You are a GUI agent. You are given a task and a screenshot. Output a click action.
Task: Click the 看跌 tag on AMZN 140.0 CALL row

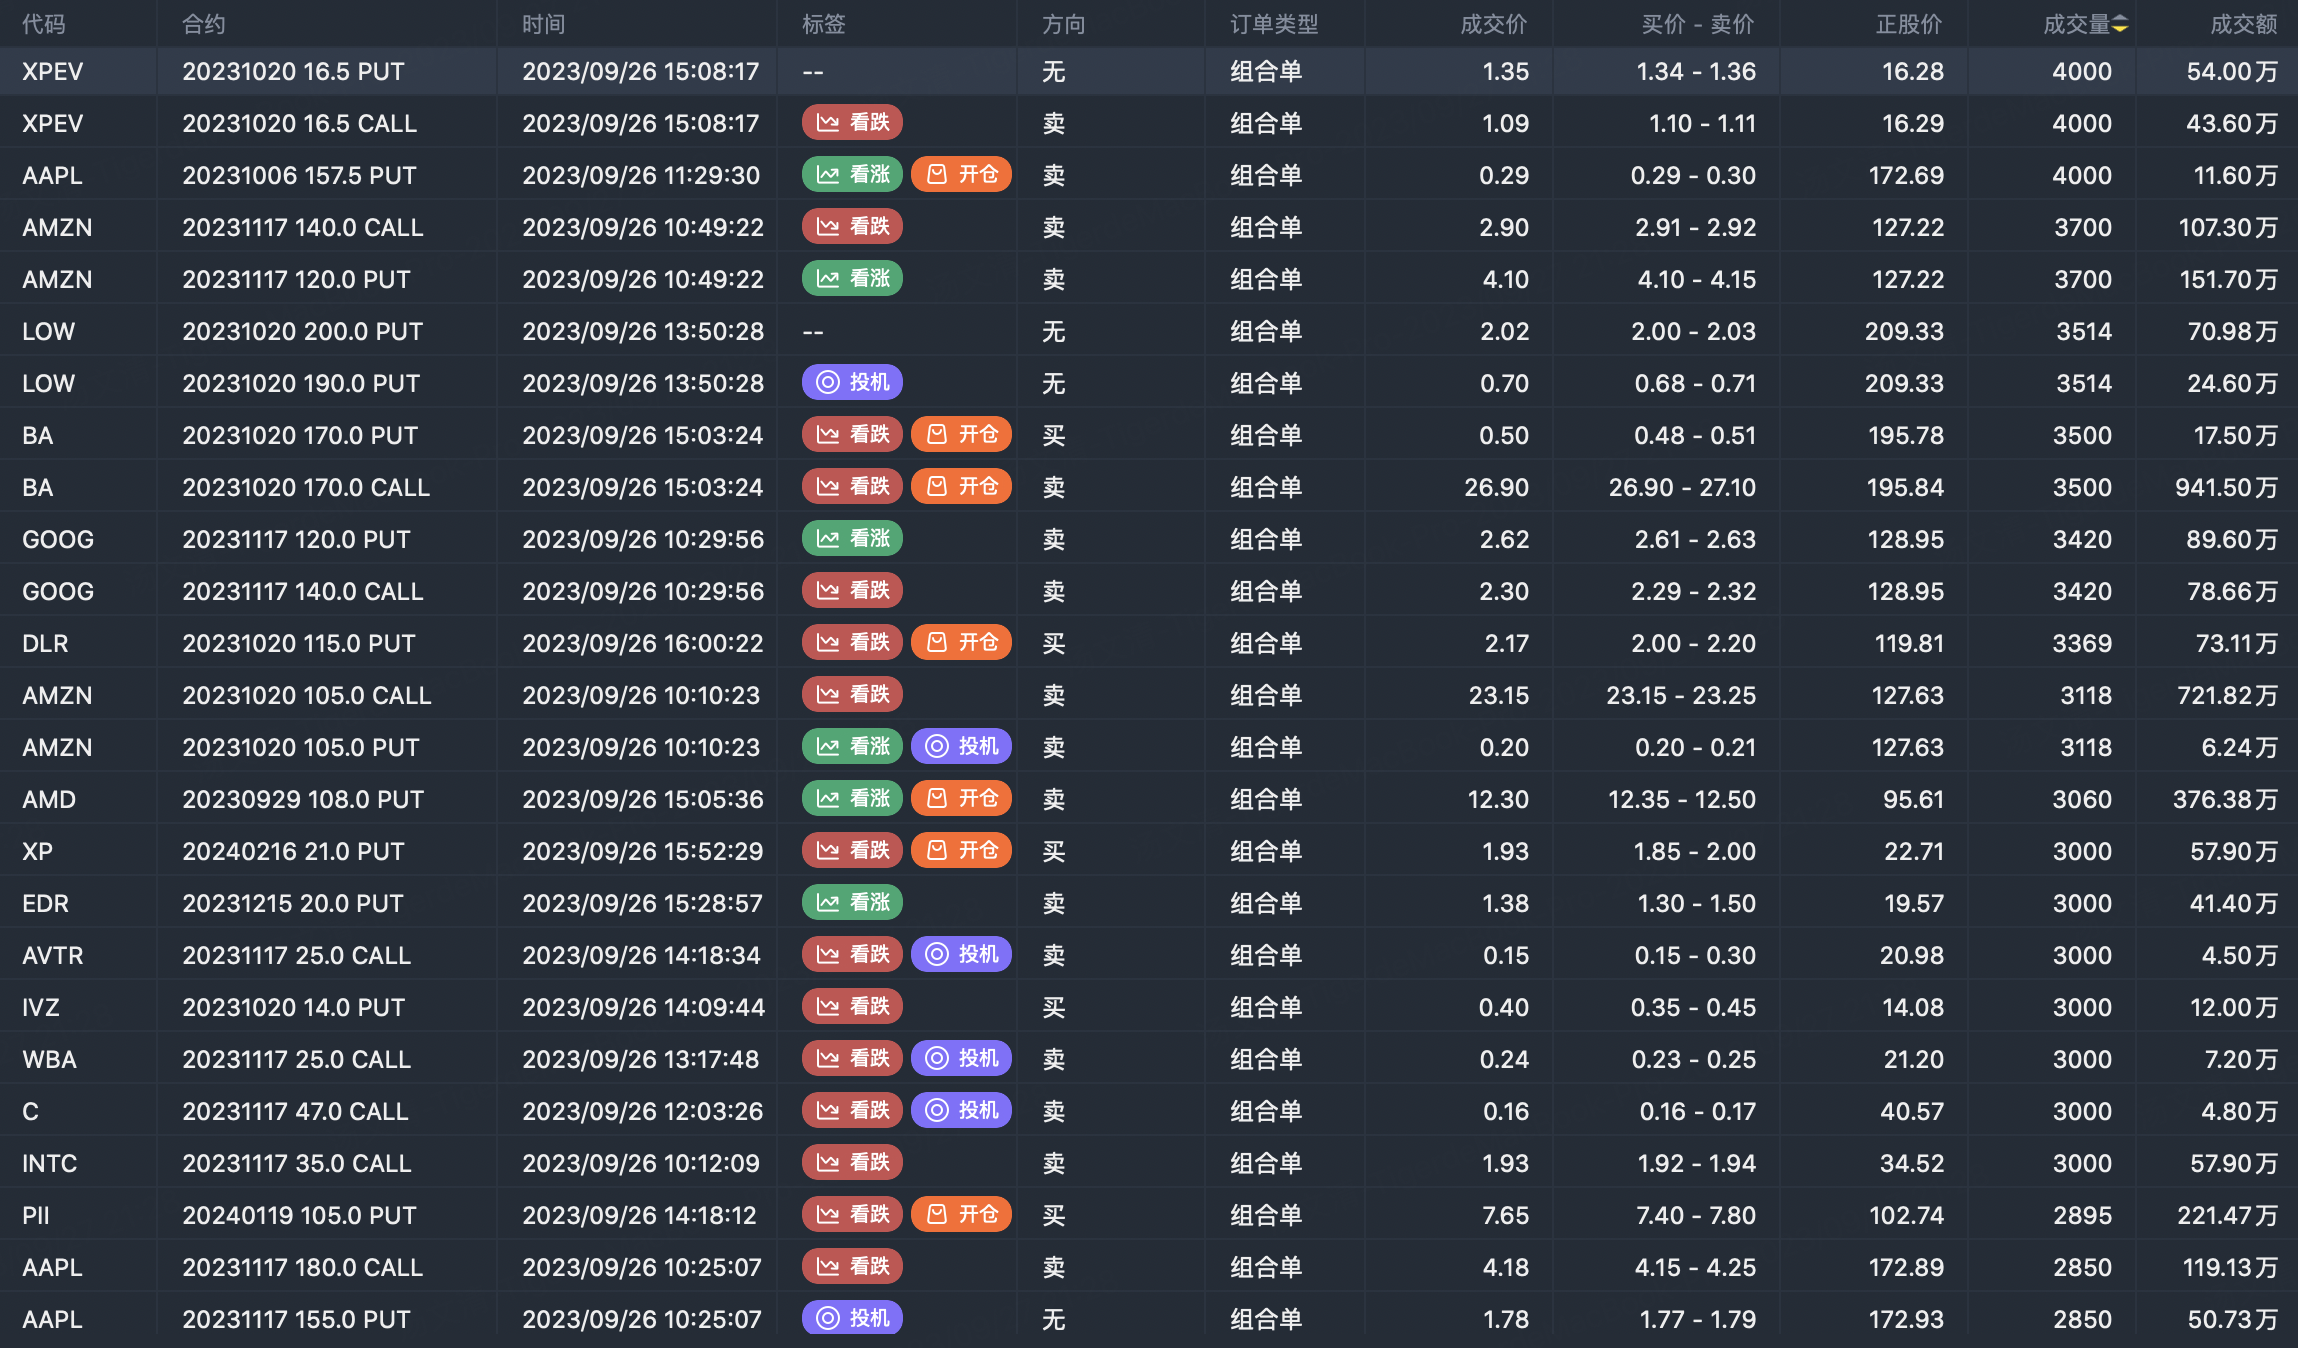852,227
